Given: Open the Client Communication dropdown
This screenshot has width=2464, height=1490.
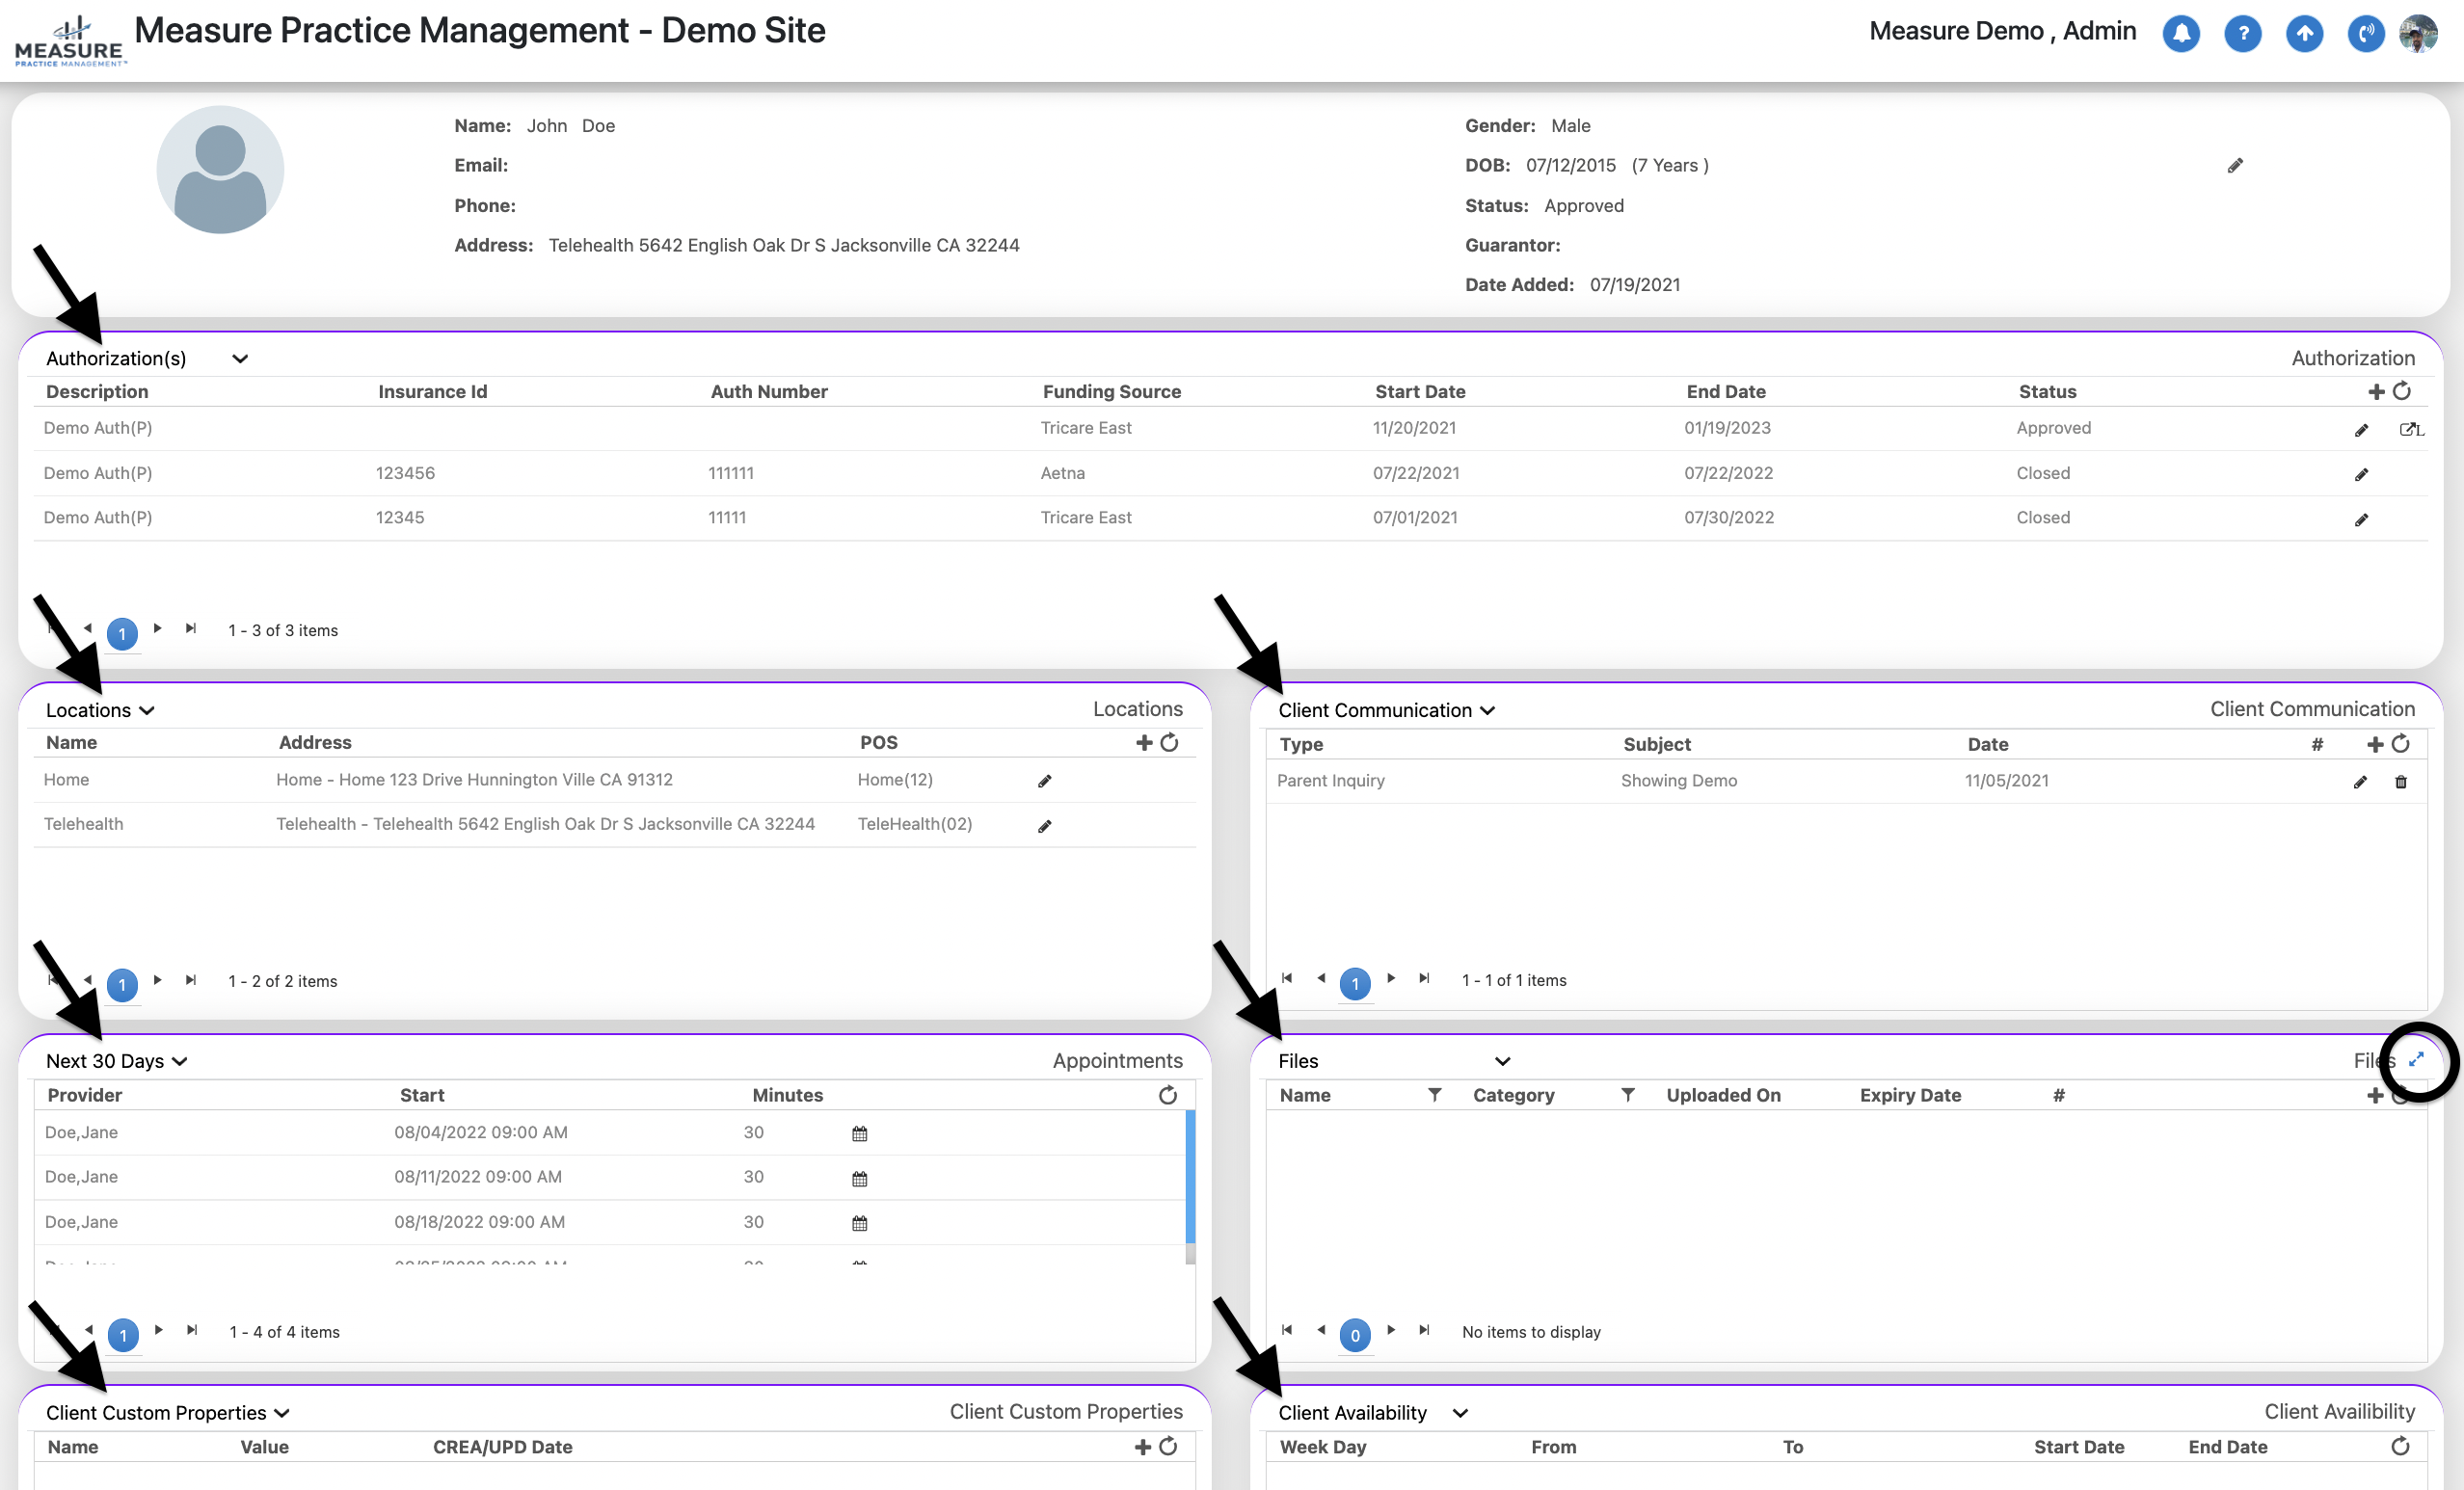Looking at the screenshot, I should [x=1487, y=711].
